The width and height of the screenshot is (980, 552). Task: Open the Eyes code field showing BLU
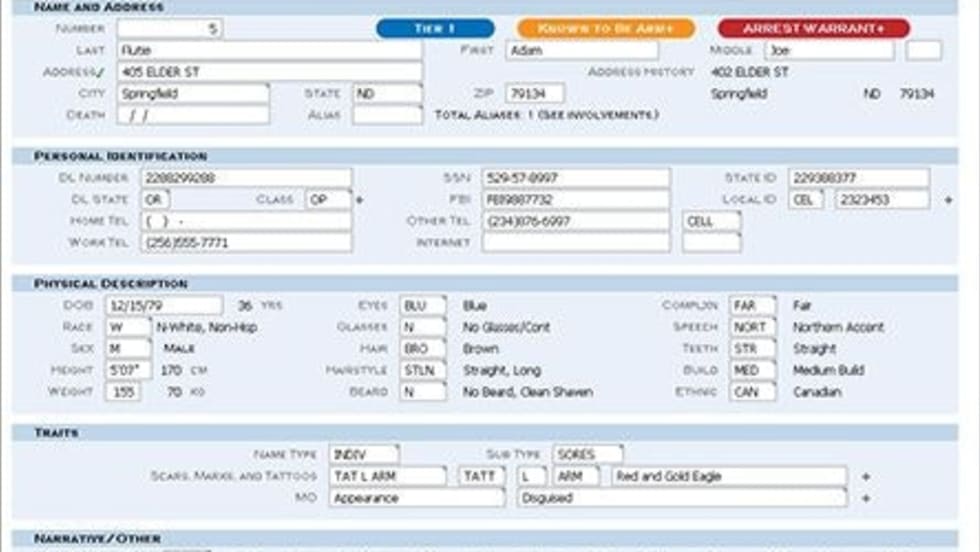(x=422, y=306)
